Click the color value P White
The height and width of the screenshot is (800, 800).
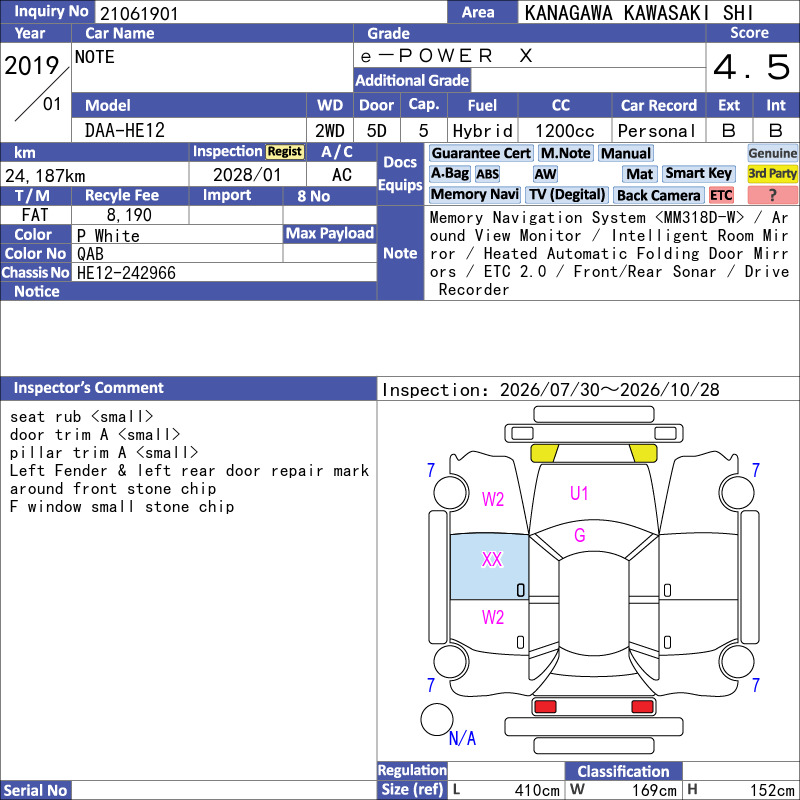(x=108, y=236)
